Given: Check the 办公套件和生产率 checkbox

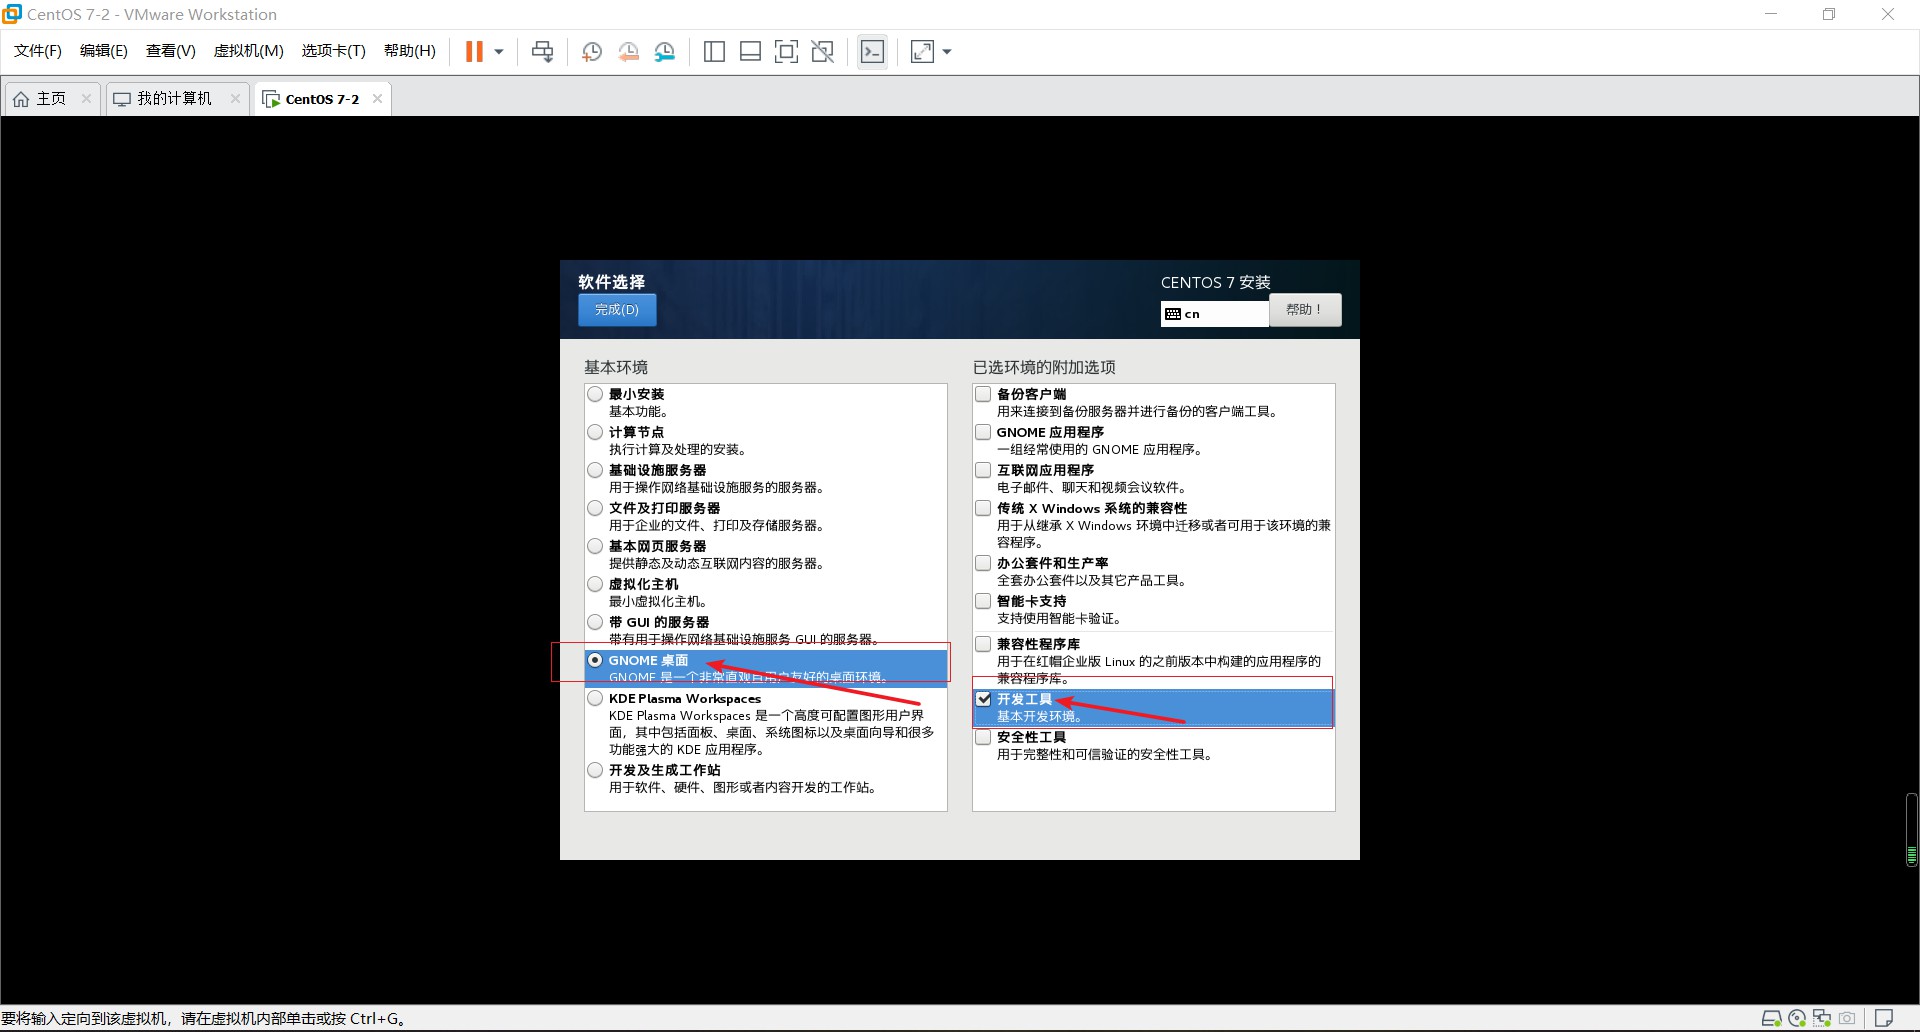Looking at the screenshot, I should tap(983, 563).
